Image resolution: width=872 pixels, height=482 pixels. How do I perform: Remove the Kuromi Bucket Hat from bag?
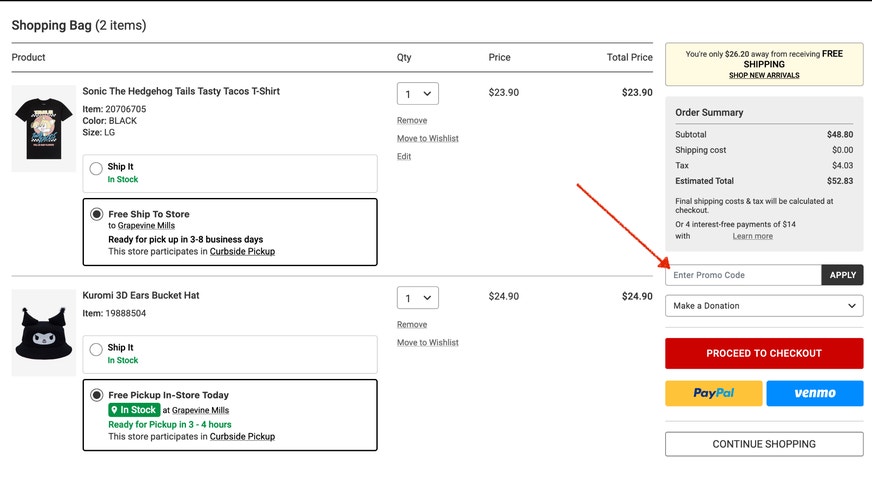click(412, 325)
